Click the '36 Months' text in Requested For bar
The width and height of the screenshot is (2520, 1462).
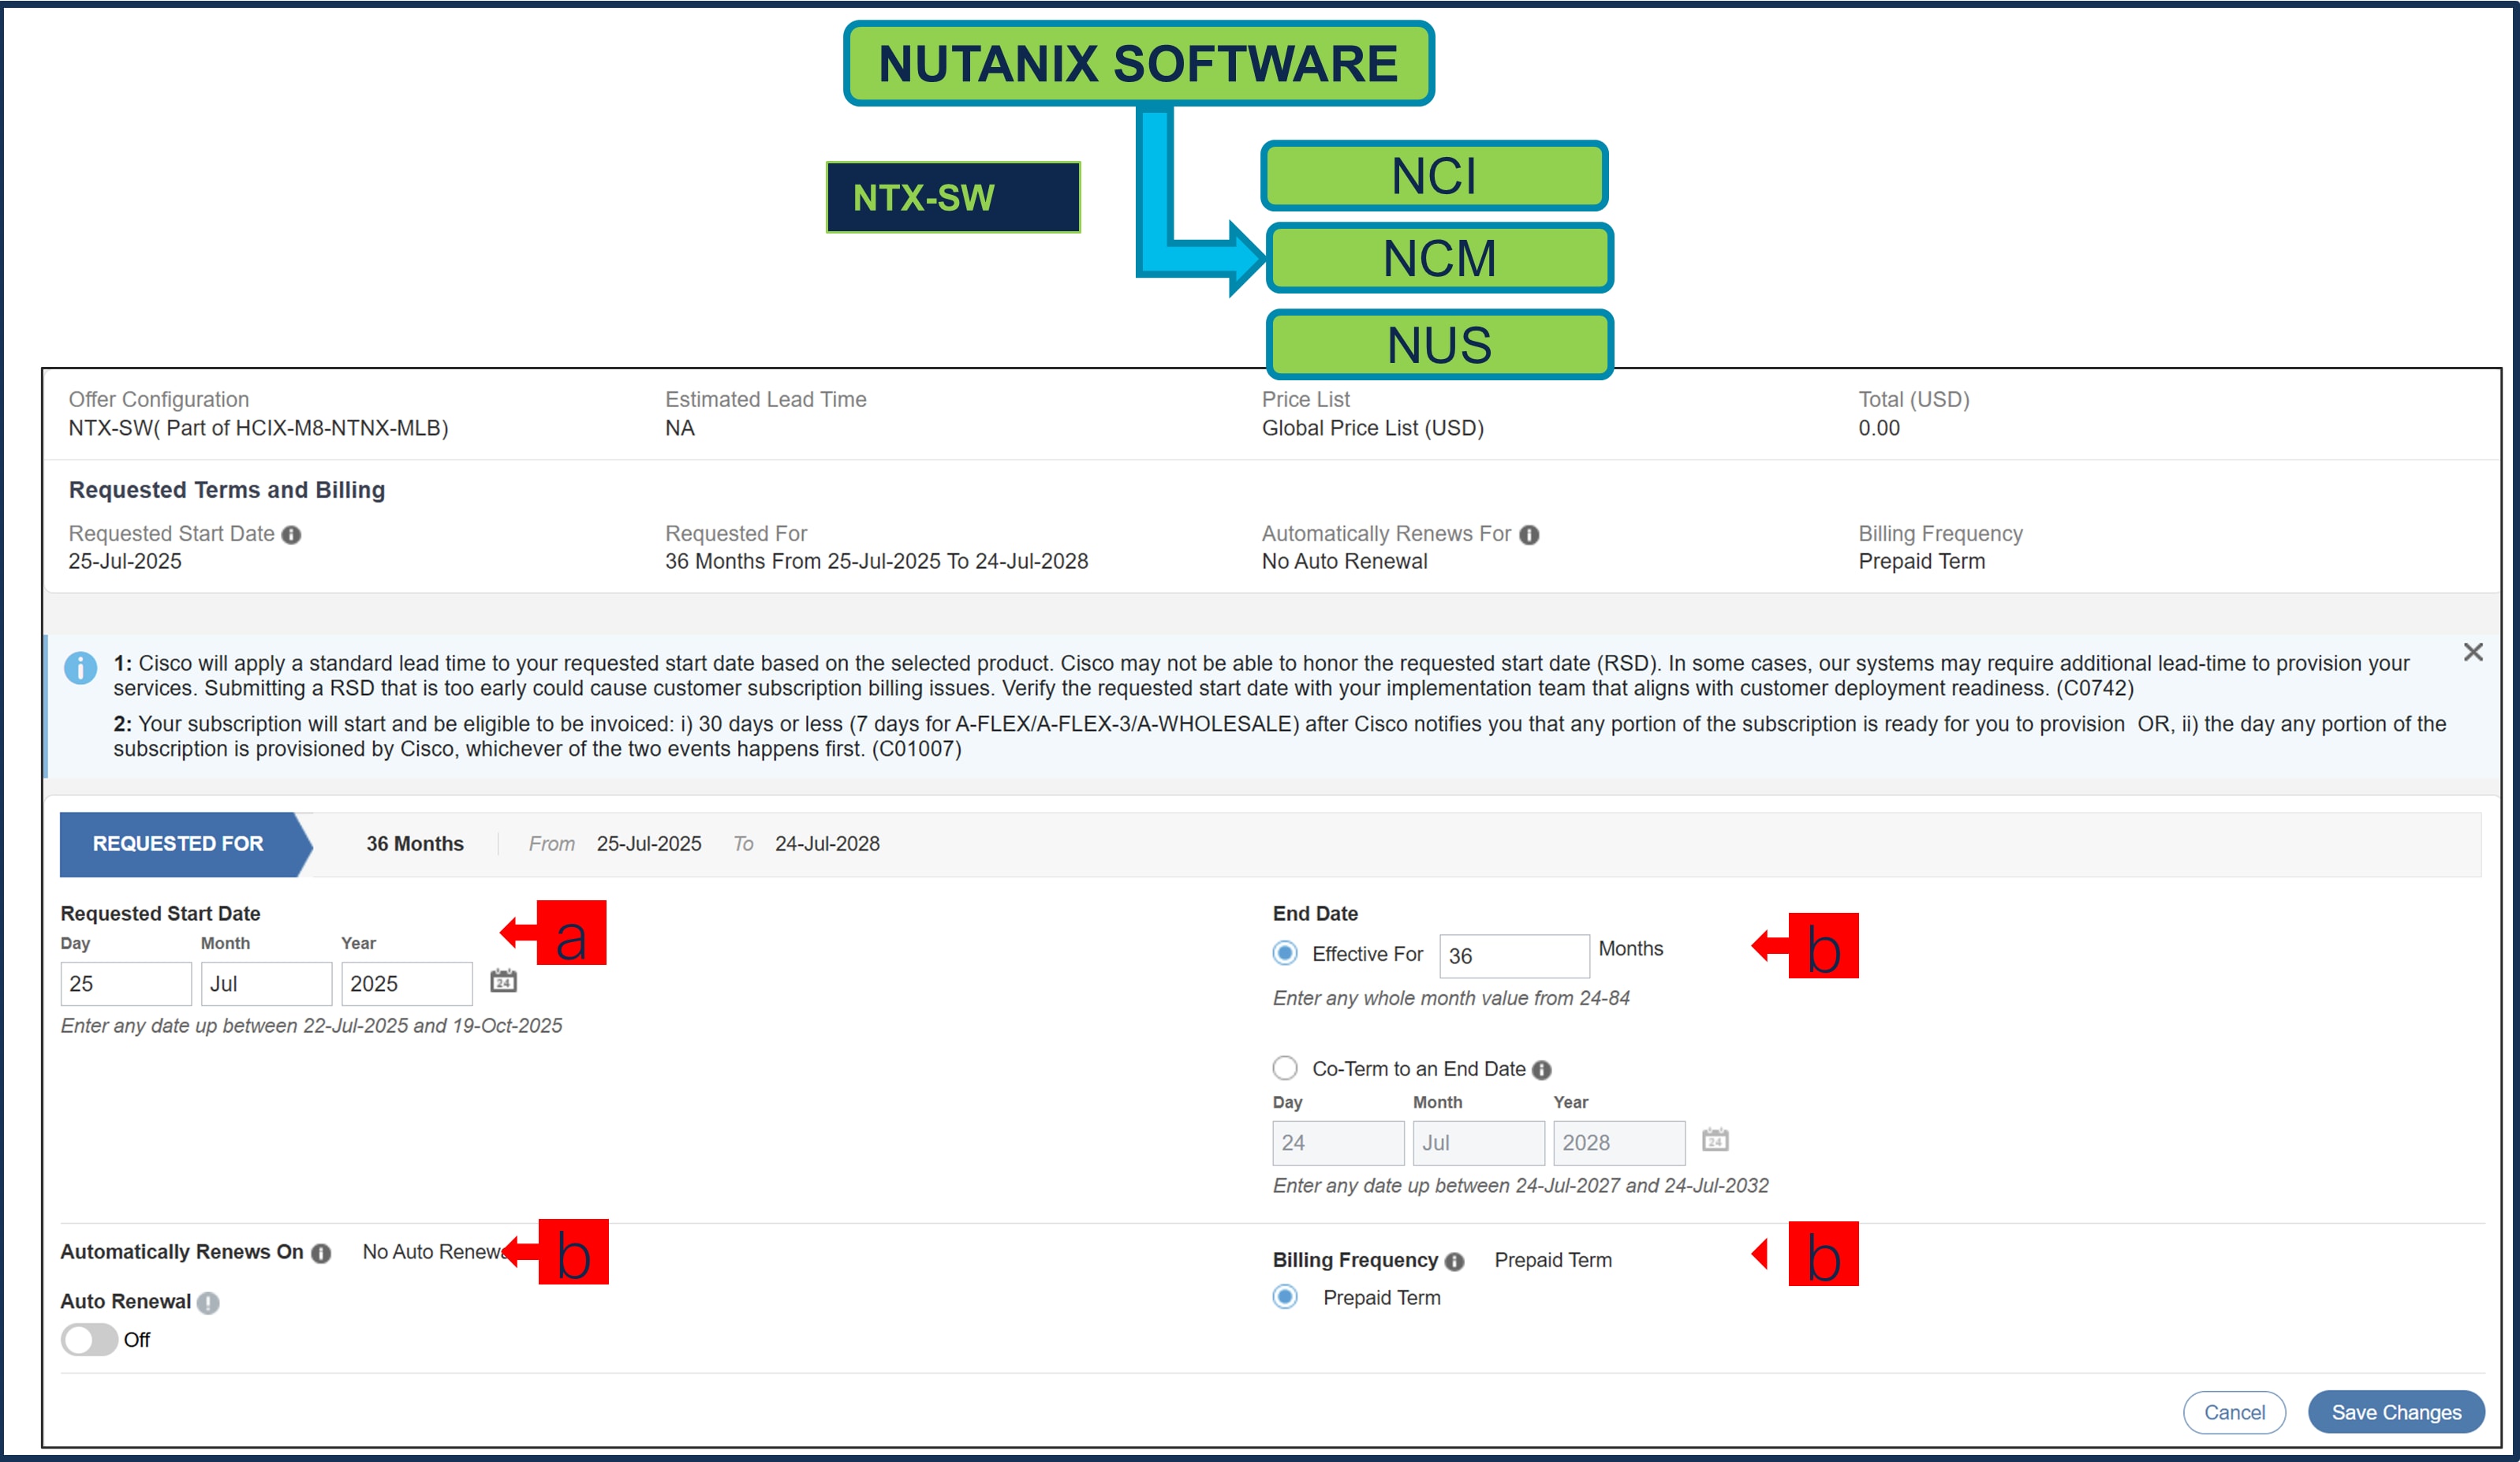tap(414, 844)
